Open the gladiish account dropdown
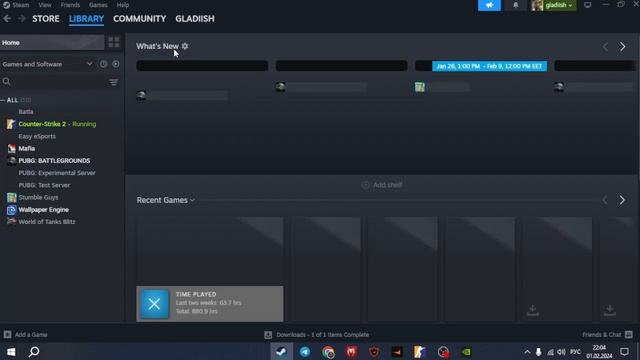 [x=553, y=5]
